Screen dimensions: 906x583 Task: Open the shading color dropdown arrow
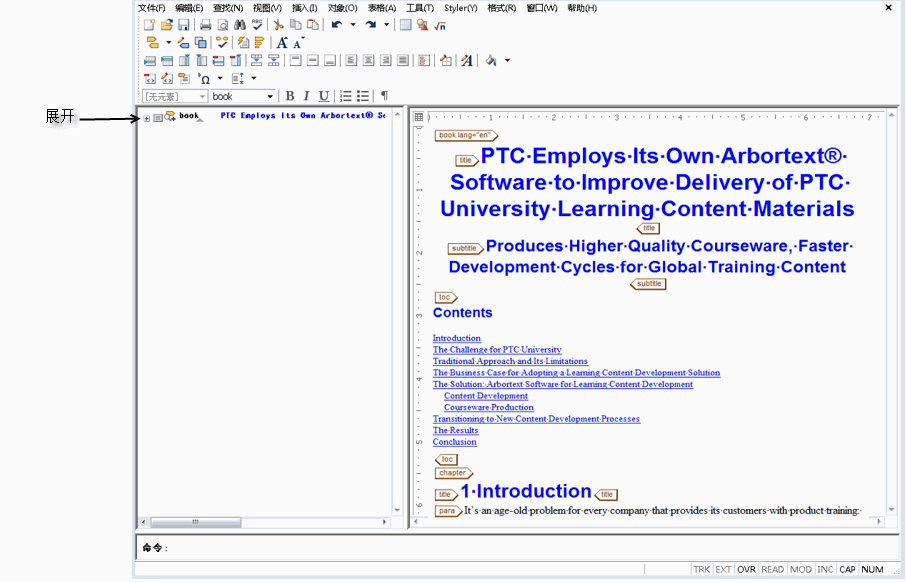pyautogui.click(x=507, y=60)
